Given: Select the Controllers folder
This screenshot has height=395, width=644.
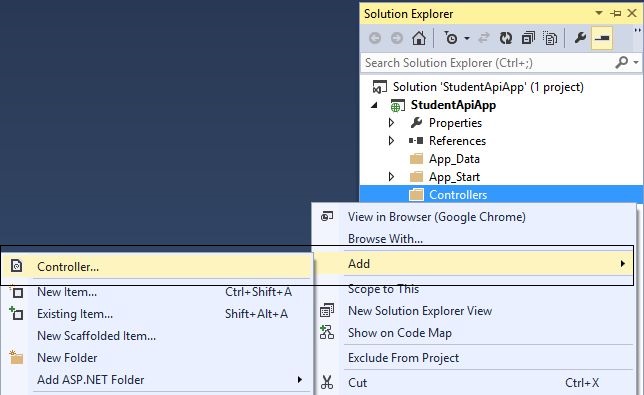Looking at the screenshot, I should (x=458, y=195).
